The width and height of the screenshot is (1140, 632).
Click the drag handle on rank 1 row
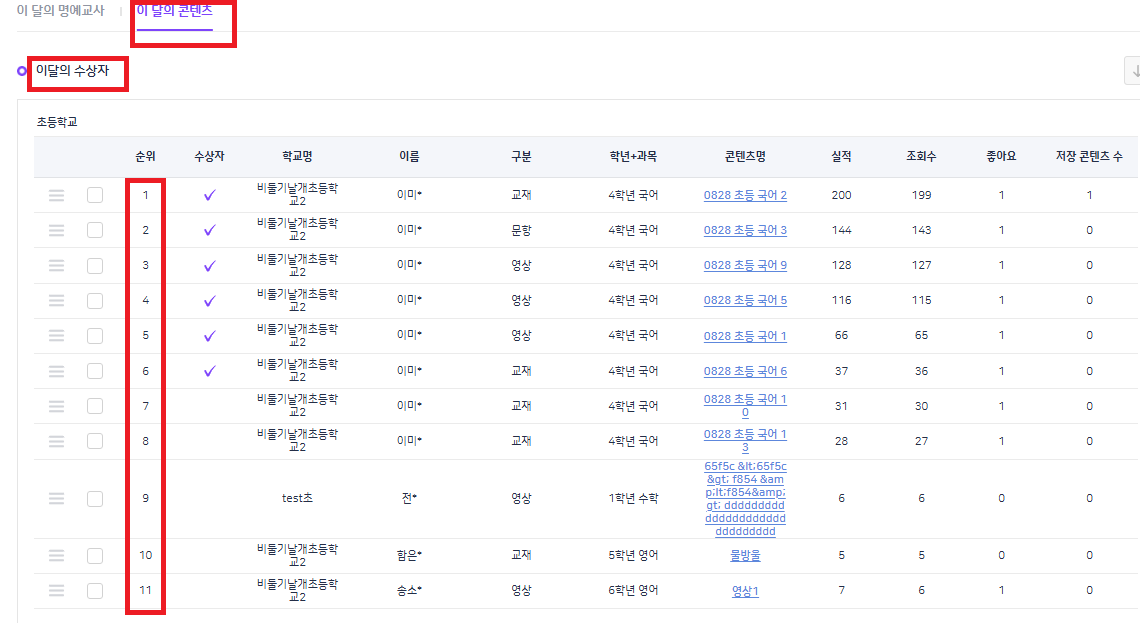(57, 195)
